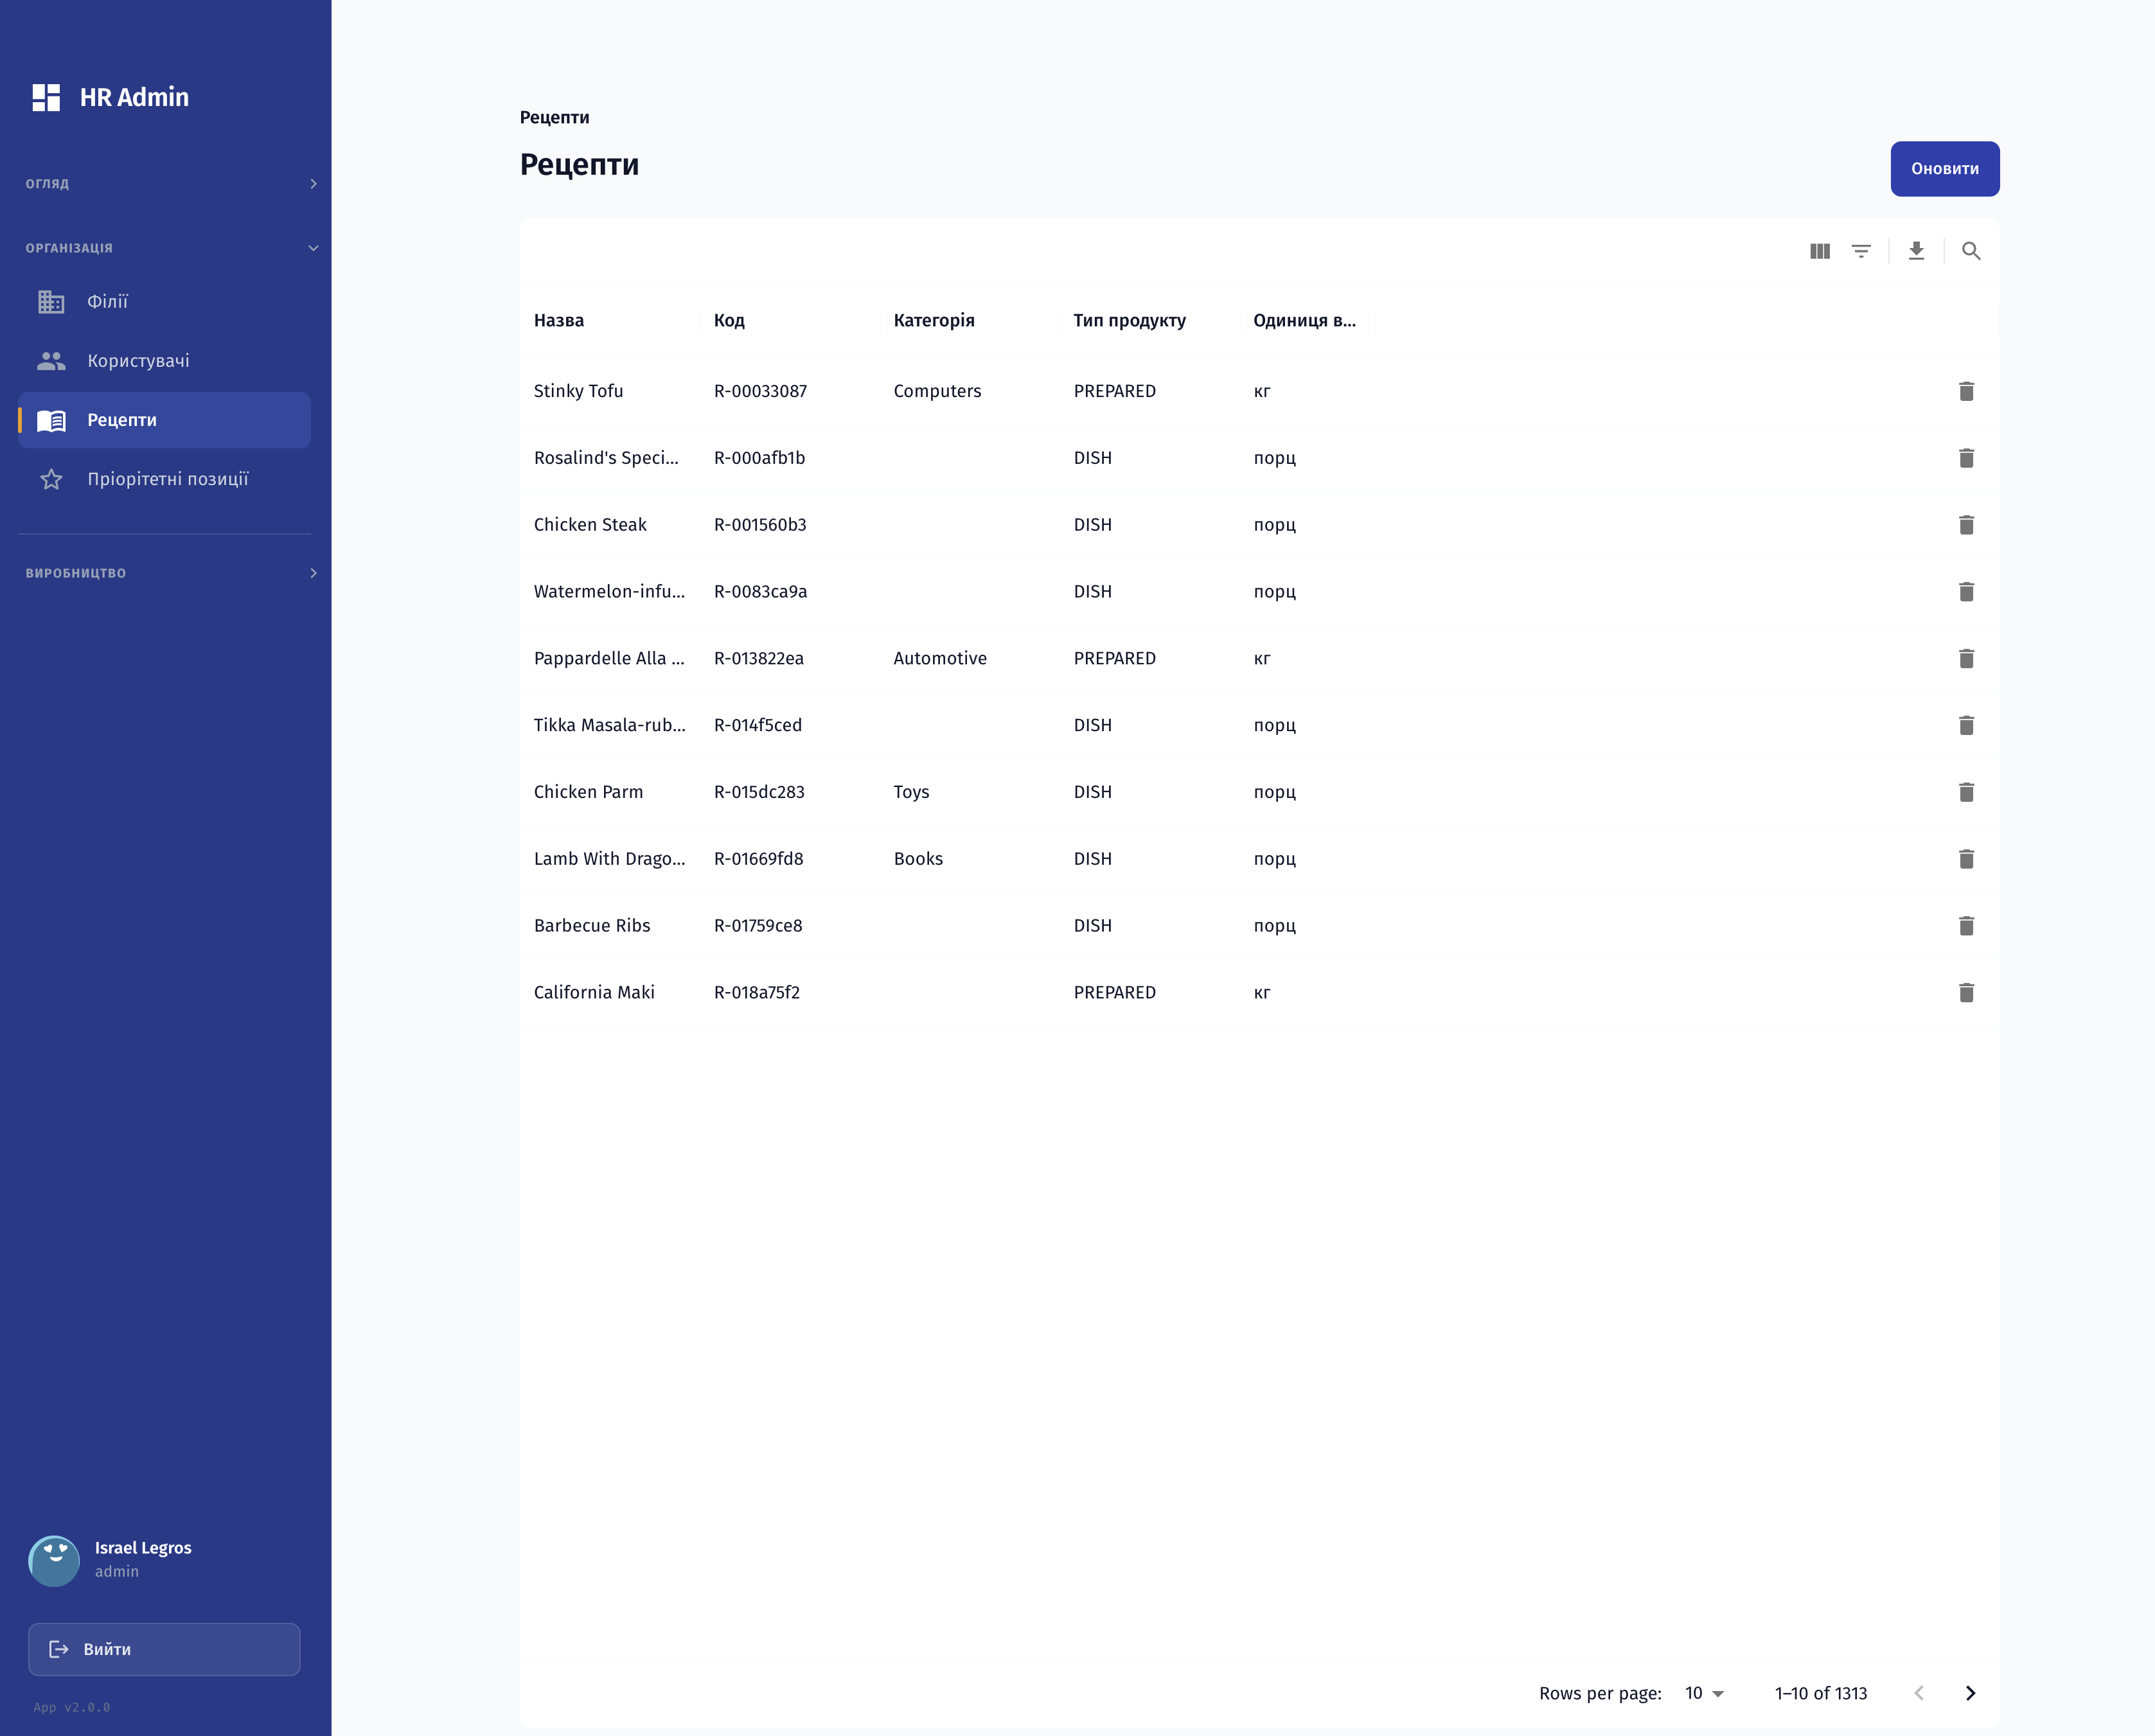Download the recipes table as CSV
The image size is (2155, 1736).
pos(1916,251)
